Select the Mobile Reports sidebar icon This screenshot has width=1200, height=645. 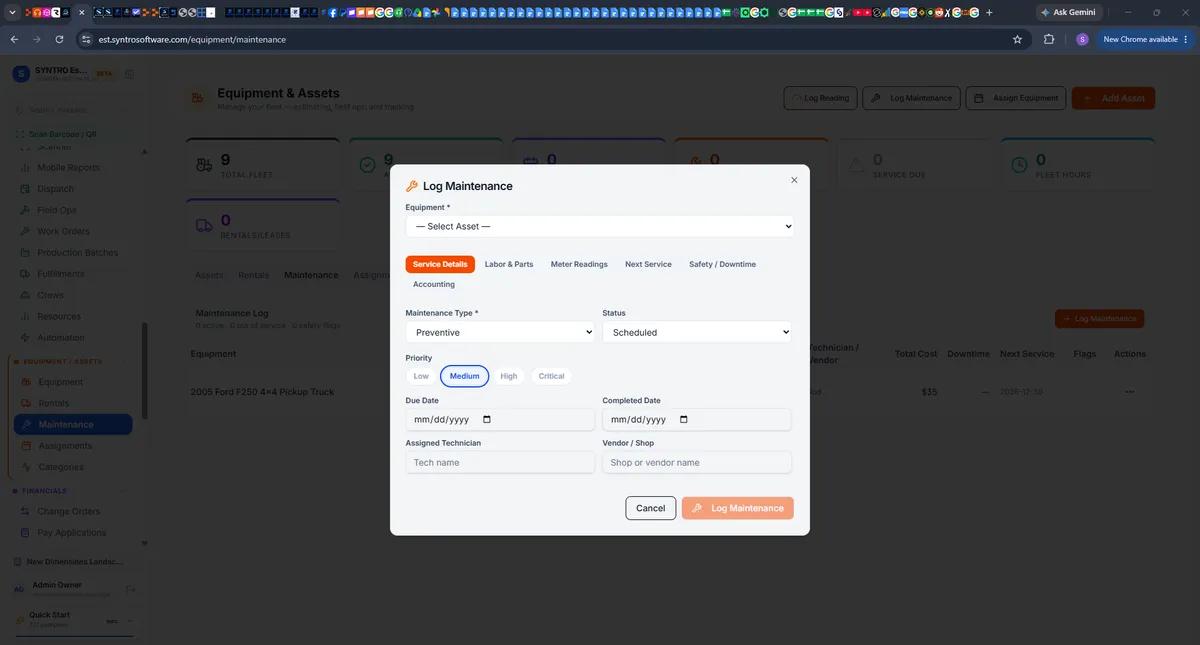(26, 168)
